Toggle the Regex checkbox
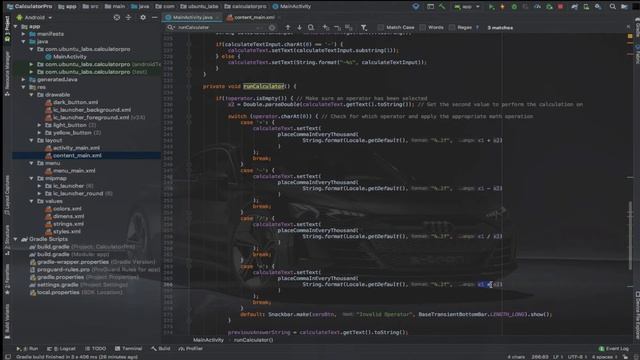This screenshot has width=640, height=360. [x=452, y=27]
